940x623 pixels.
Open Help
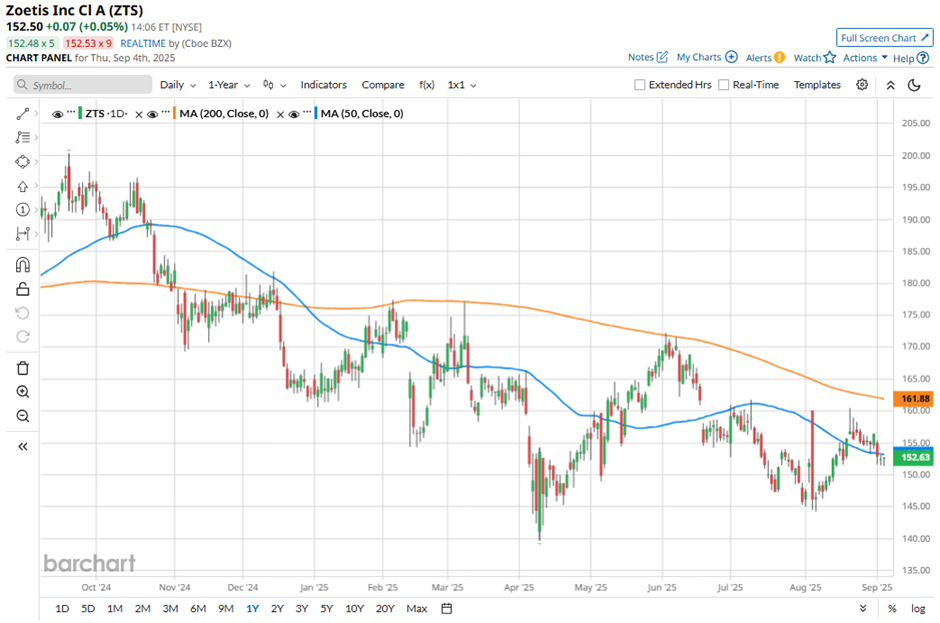coord(911,58)
